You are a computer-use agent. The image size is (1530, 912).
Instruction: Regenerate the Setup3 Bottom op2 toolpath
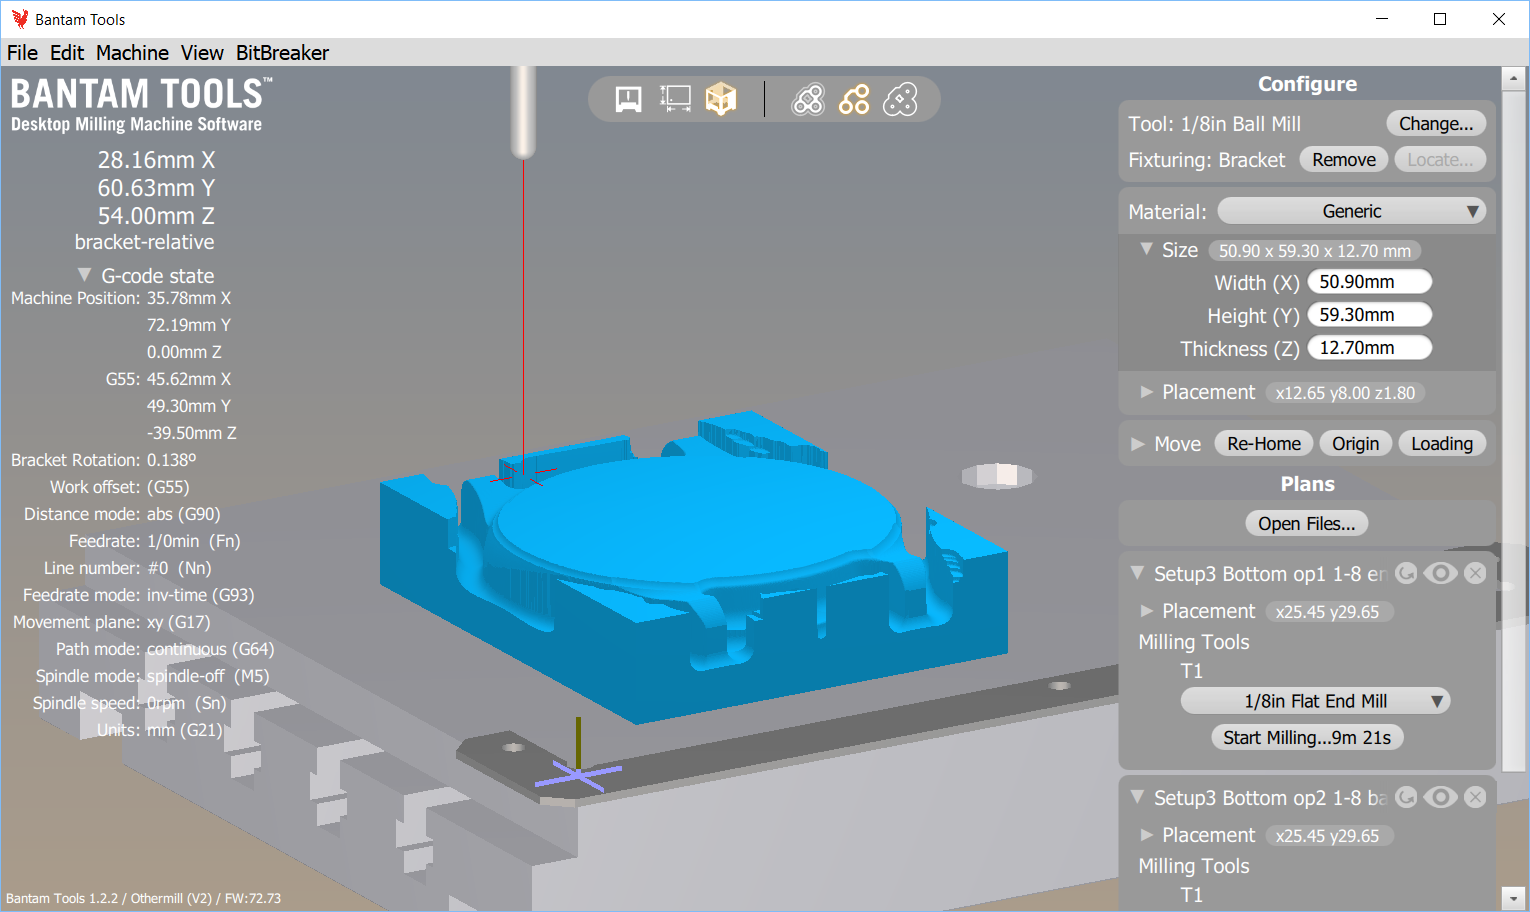[x=1406, y=797]
